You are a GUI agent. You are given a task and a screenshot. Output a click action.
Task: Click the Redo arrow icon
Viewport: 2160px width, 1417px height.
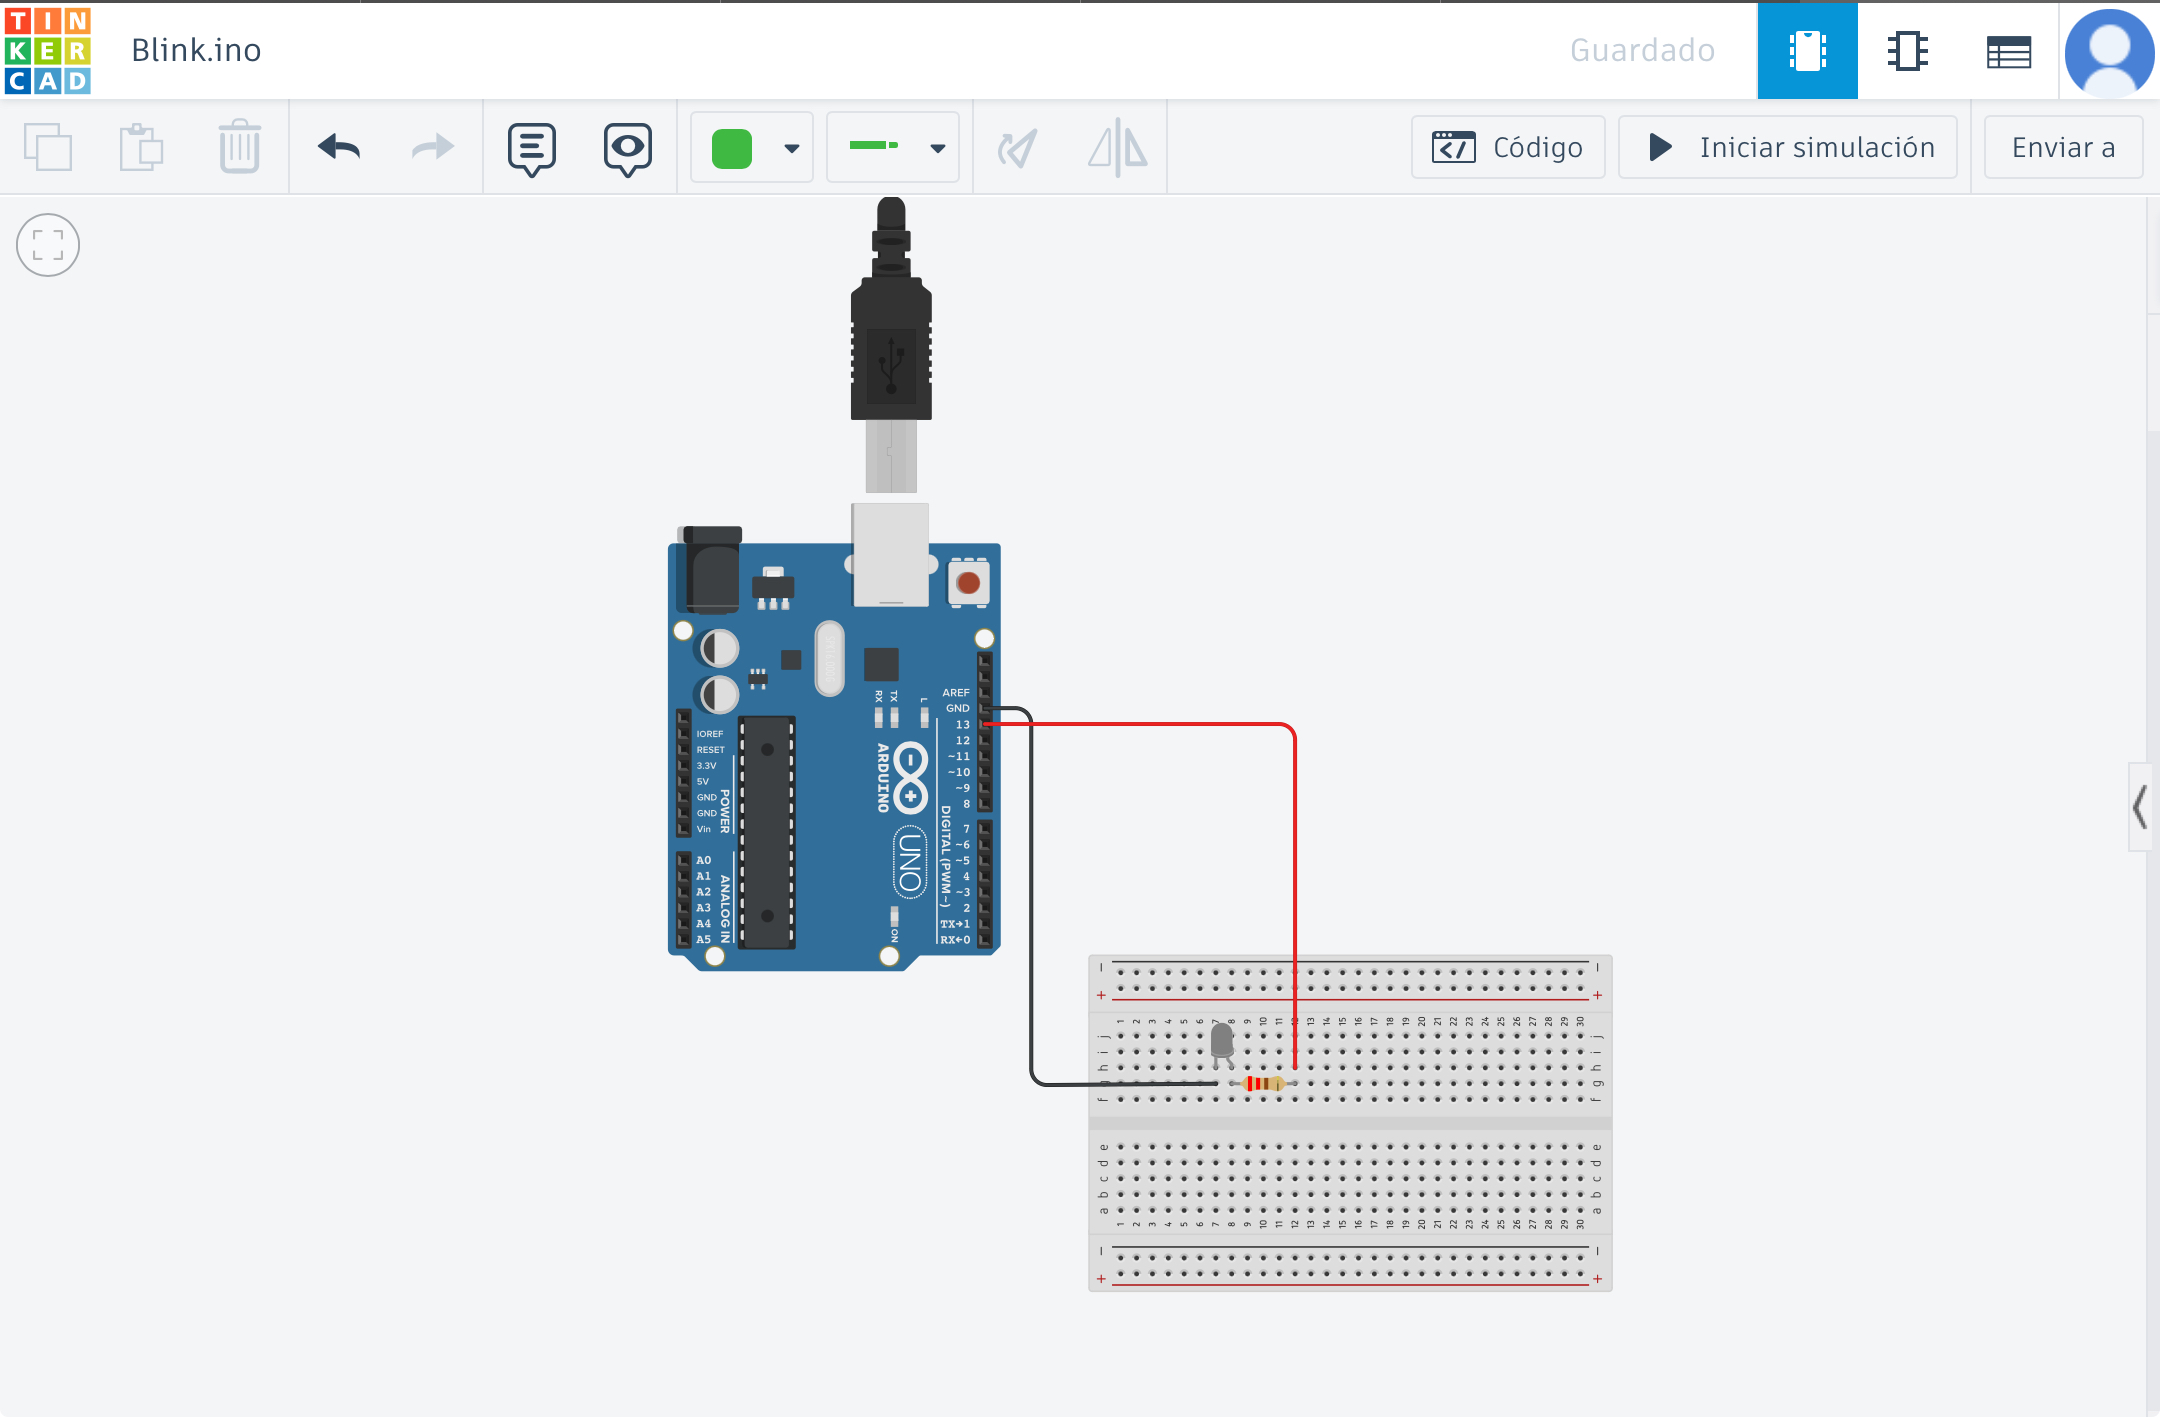tap(432, 147)
